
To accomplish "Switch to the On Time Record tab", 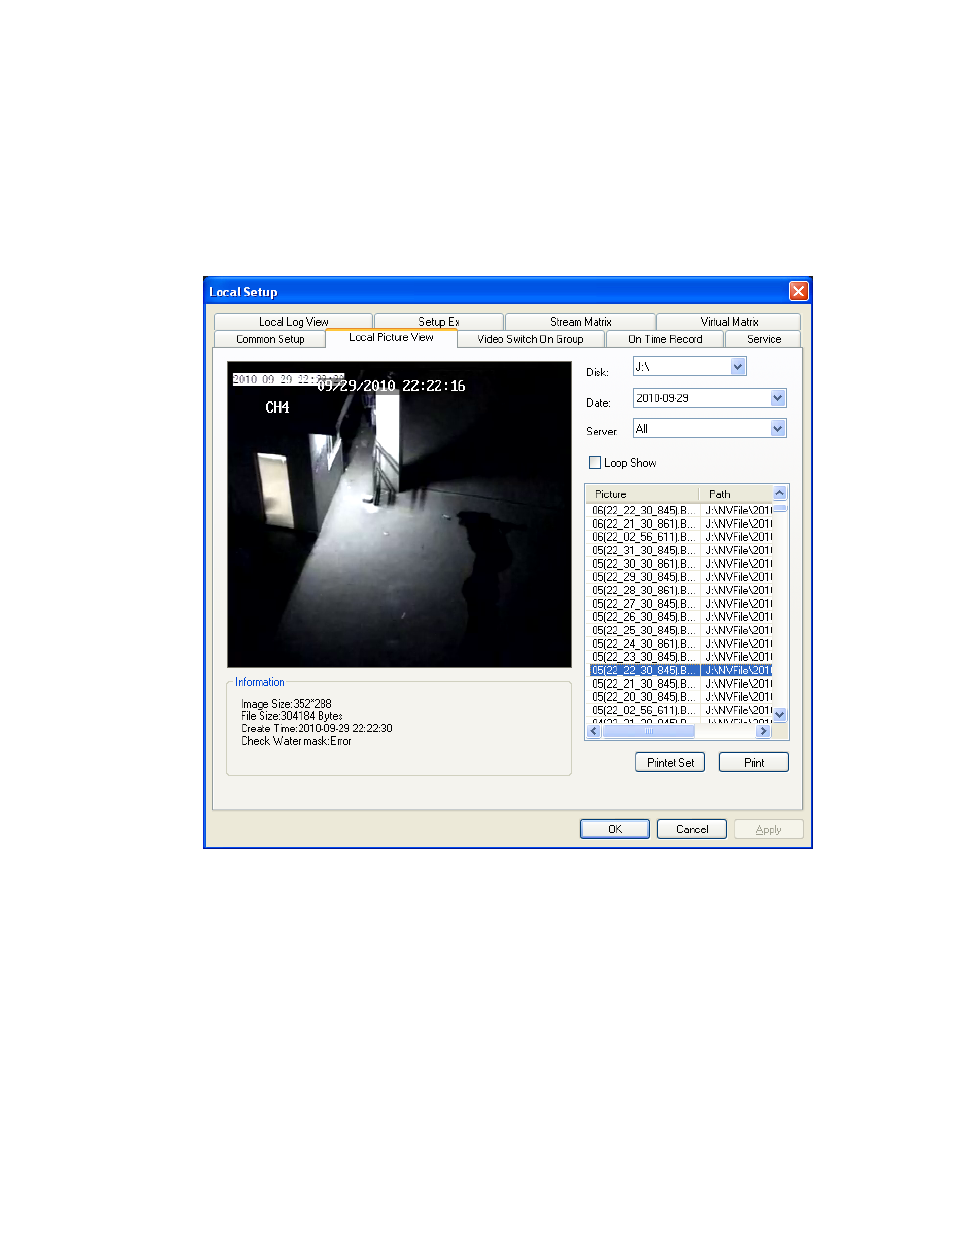I will coord(665,339).
